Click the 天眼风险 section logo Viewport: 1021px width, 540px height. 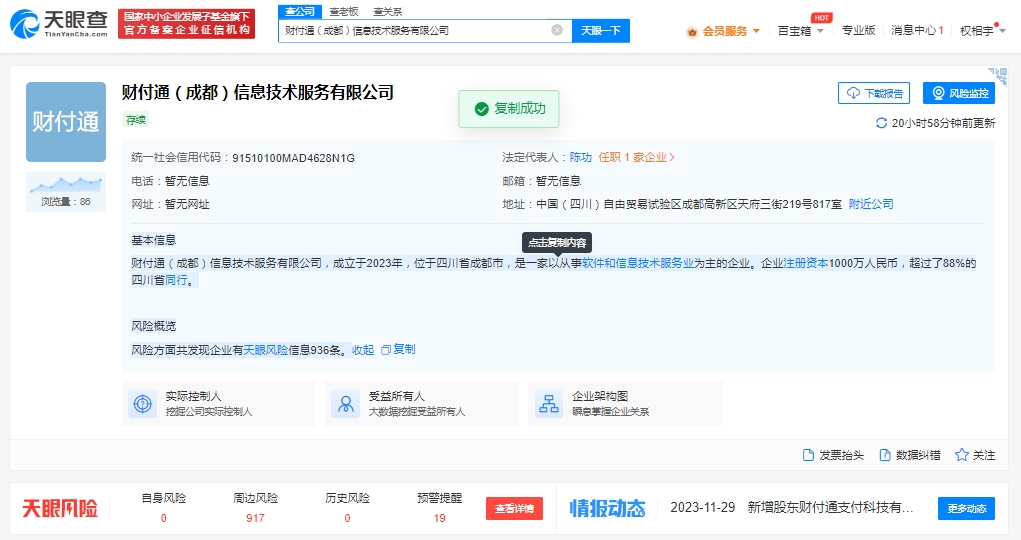pyautogui.click(x=60, y=508)
